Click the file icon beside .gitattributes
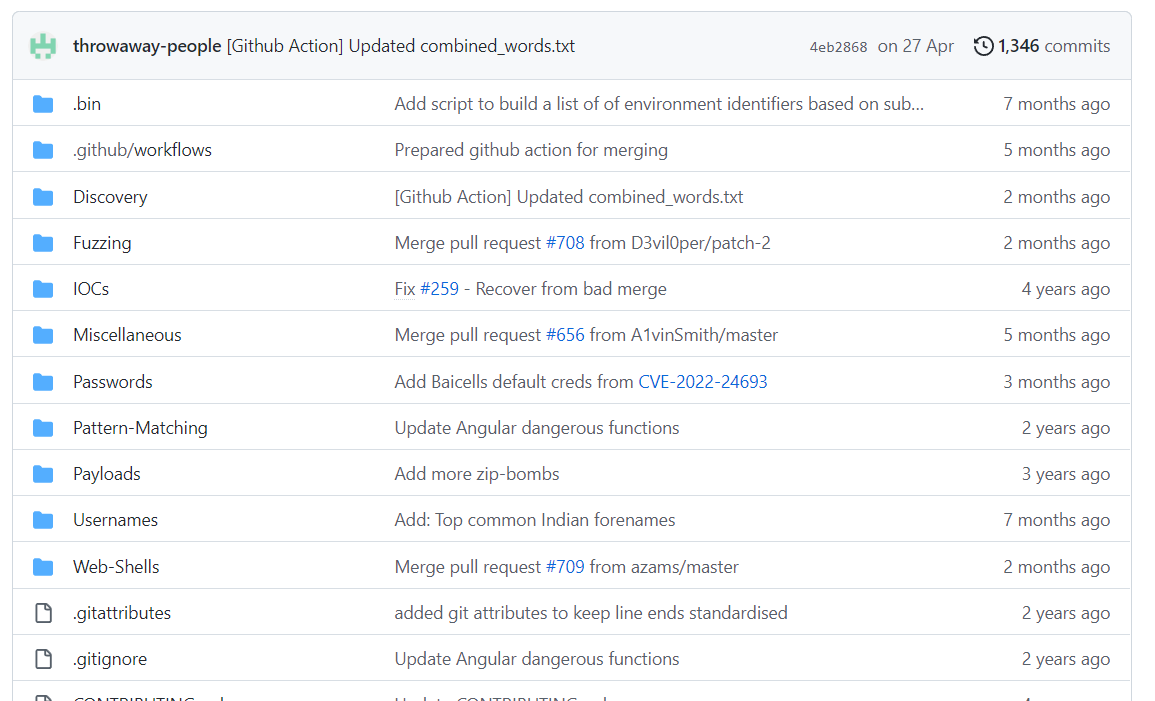The image size is (1155, 701). coord(43,612)
